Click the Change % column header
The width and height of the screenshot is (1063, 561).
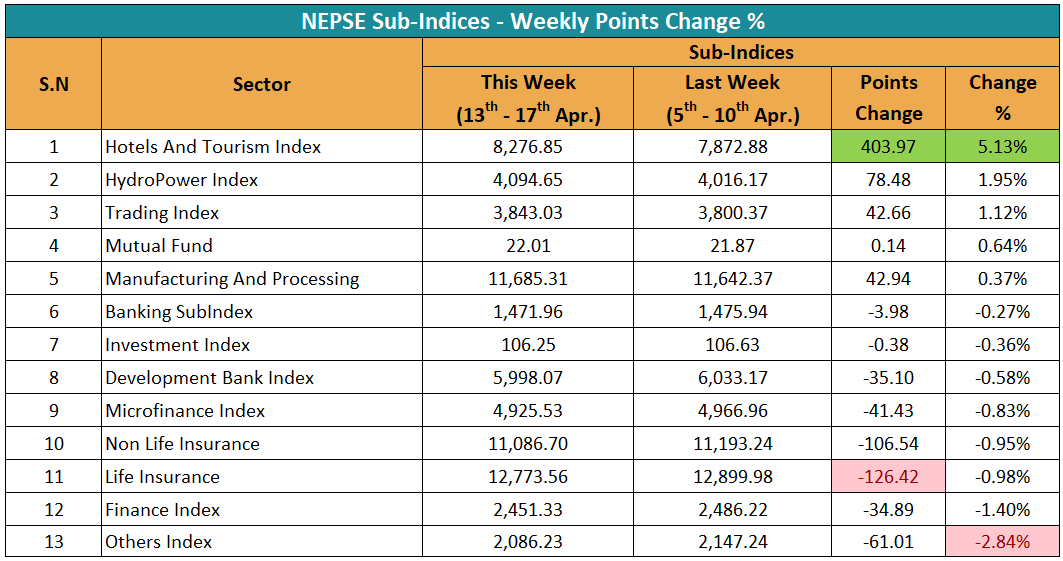[x=1002, y=98]
